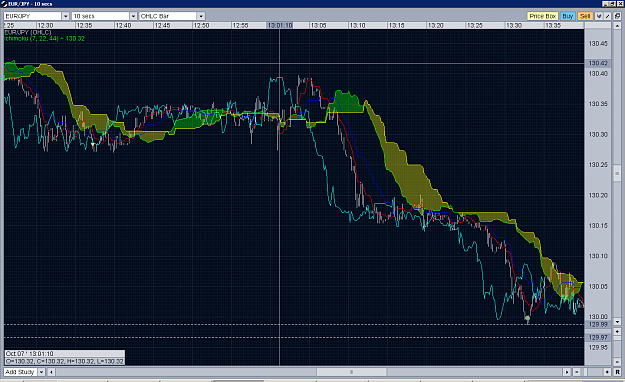Image resolution: width=625 pixels, height=382 pixels.
Task: Click the Add Study button
Action: coord(20,372)
